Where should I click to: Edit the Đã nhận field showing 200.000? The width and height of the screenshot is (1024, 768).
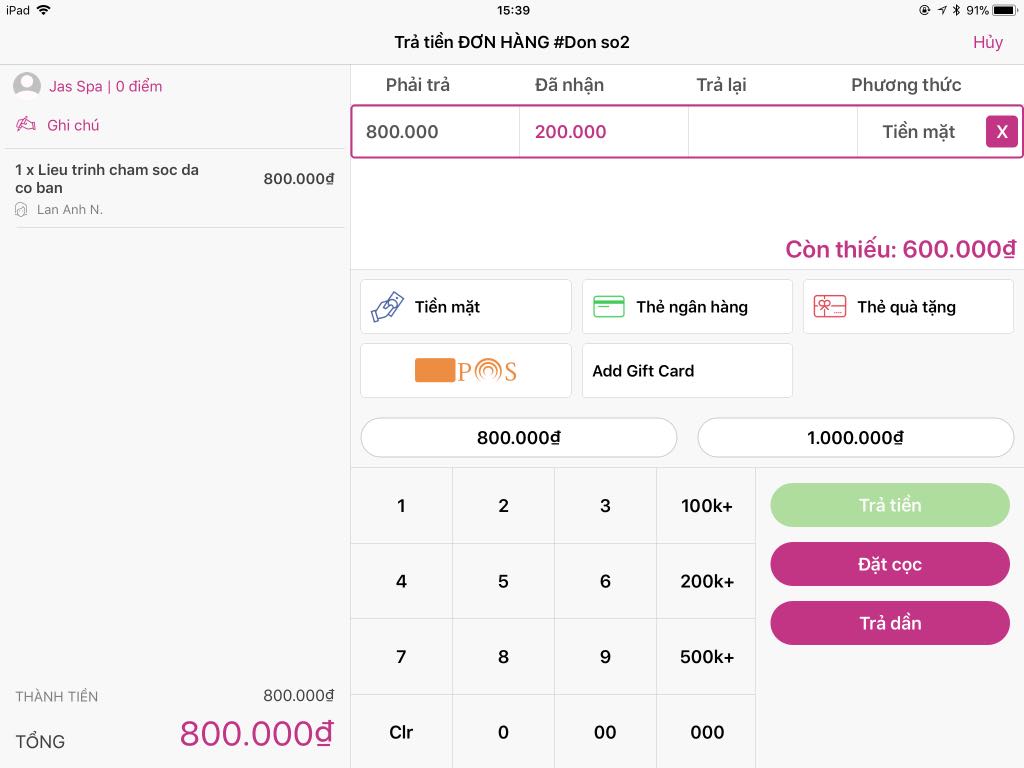[603, 132]
